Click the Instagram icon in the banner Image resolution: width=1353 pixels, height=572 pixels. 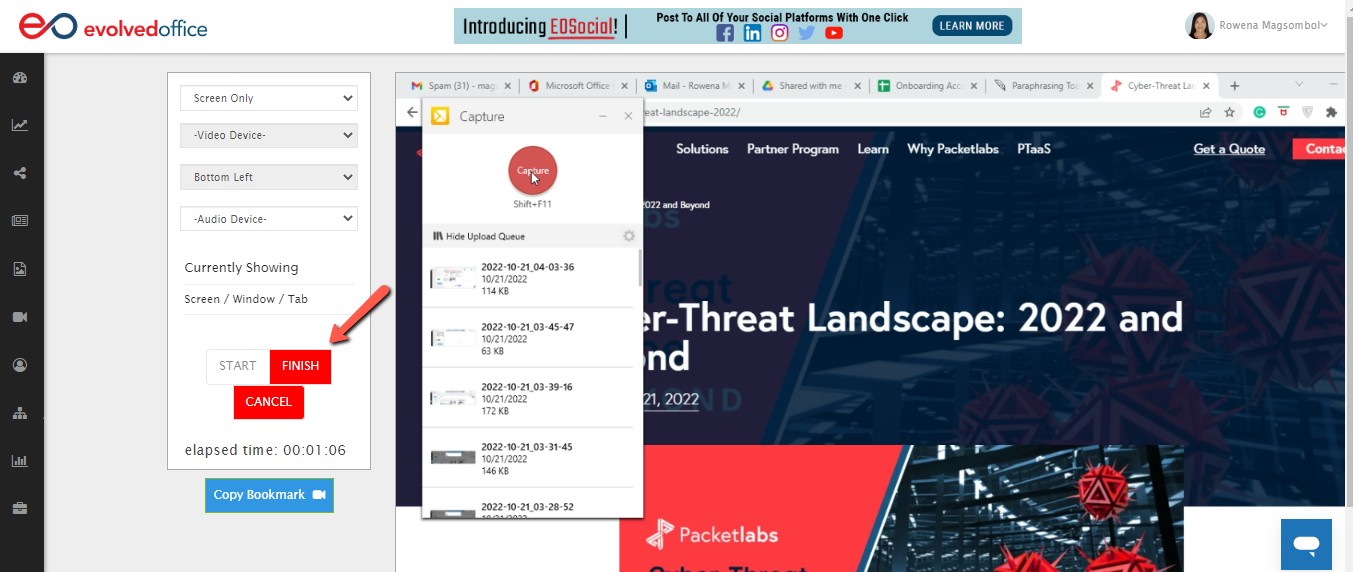point(779,33)
